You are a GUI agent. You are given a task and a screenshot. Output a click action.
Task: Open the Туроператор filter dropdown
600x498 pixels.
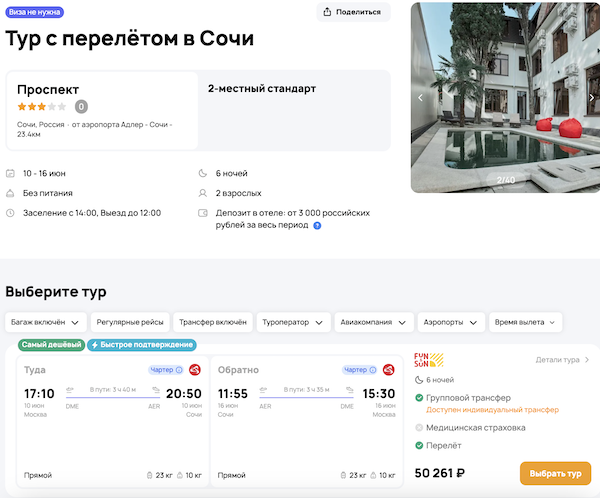click(x=295, y=323)
